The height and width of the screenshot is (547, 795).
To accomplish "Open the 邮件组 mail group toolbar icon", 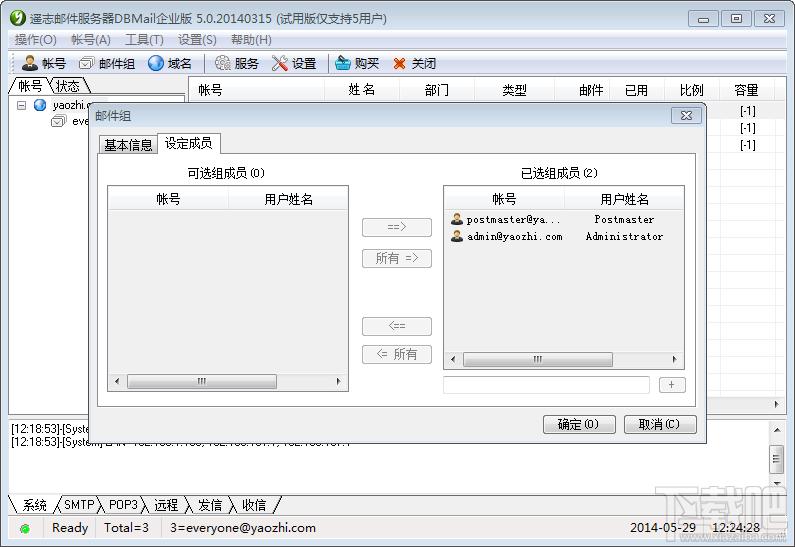I will point(86,63).
